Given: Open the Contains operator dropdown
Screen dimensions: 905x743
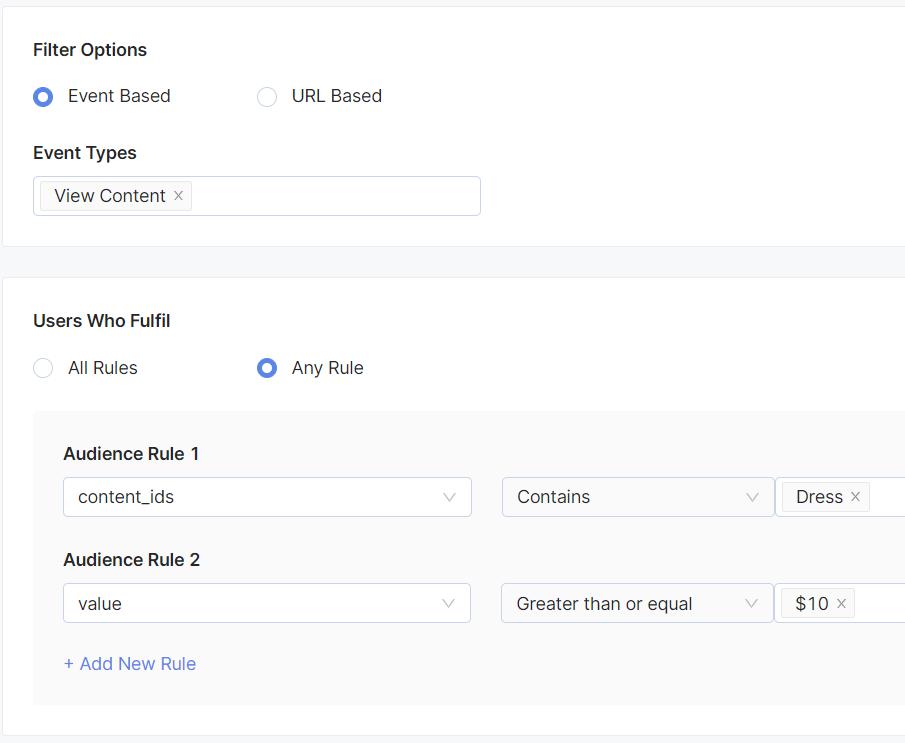Looking at the screenshot, I should (x=638, y=497).
